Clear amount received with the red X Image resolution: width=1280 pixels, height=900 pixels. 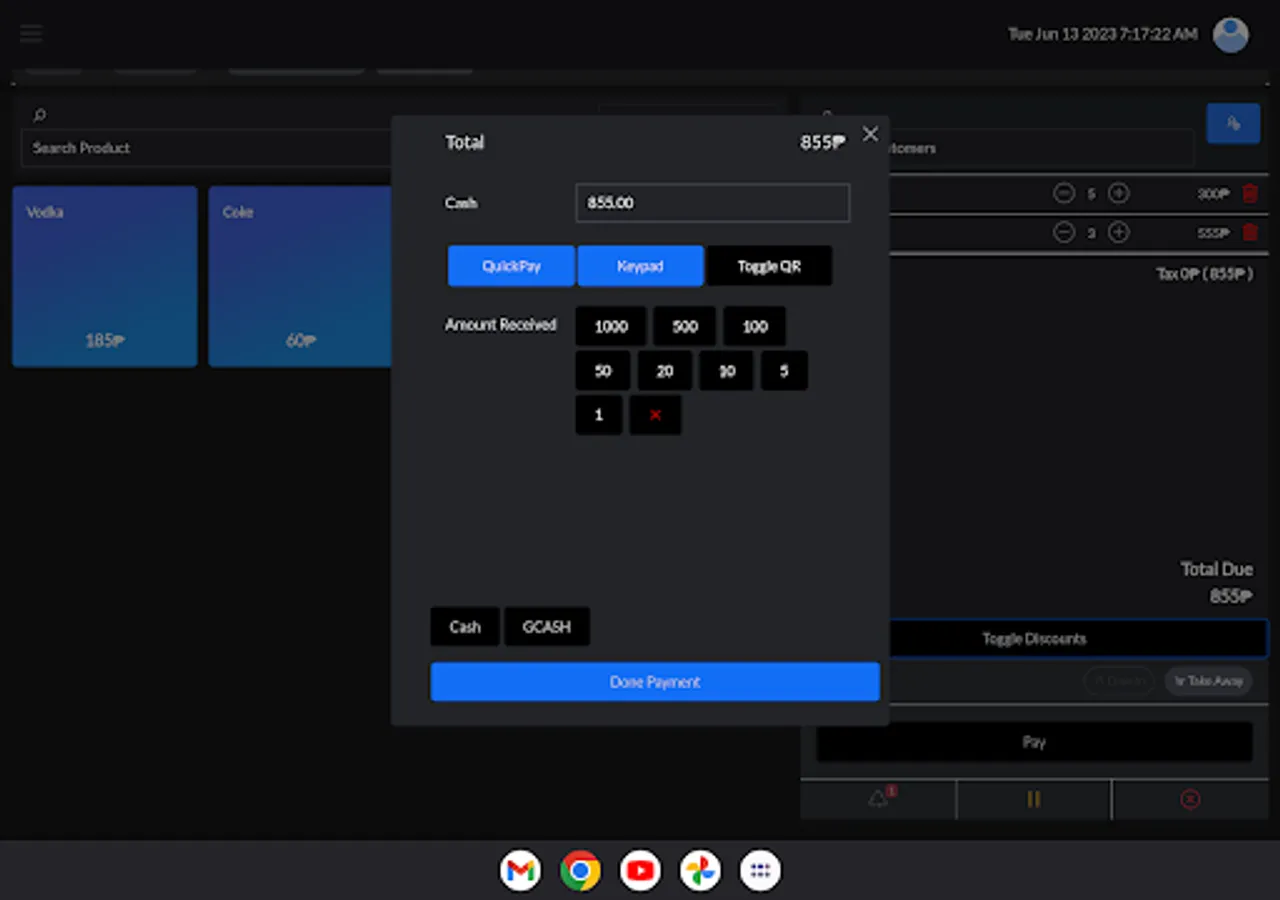point(655,415)
